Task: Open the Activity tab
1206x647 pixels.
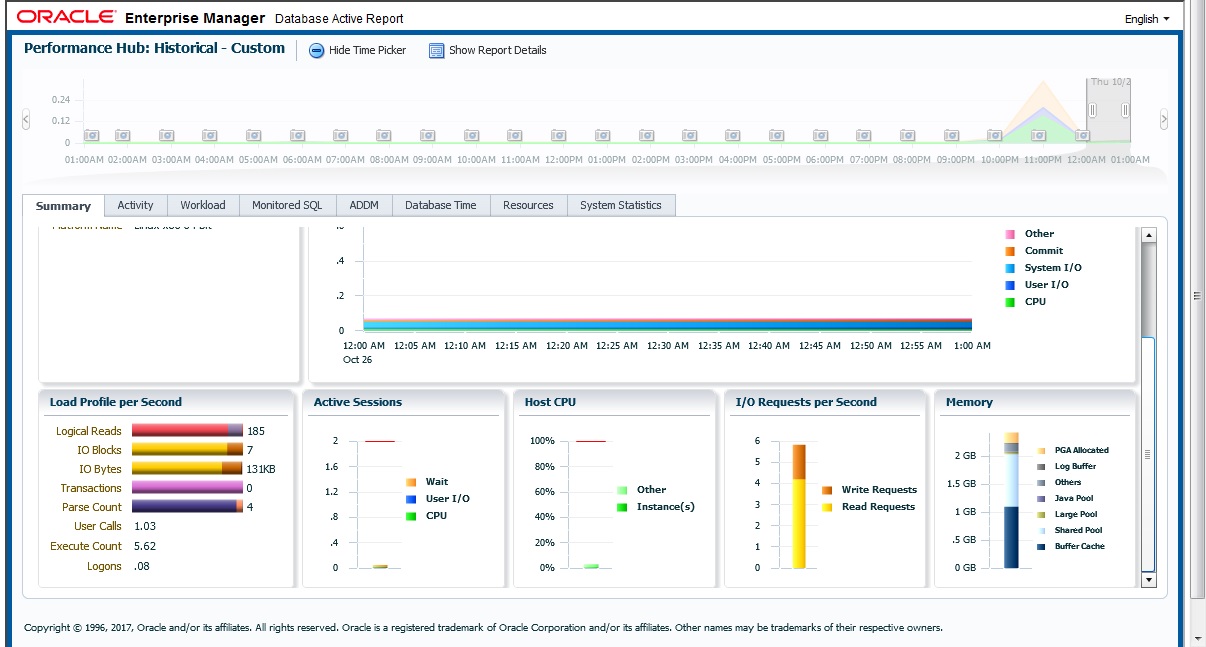Action: tap(136, 205)
